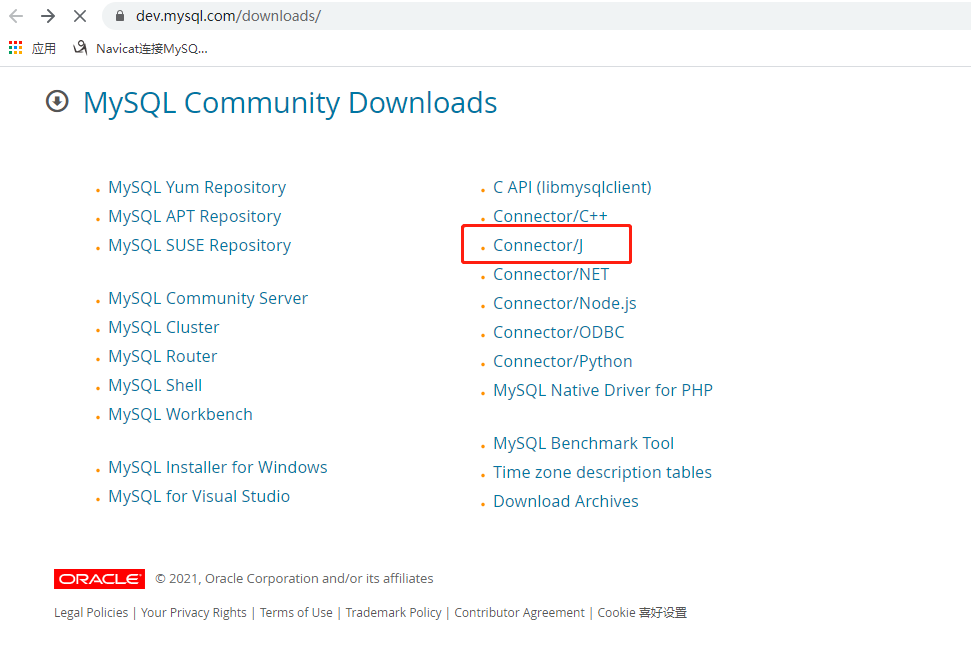Open Time zone description tables

[x=602, y=473]
